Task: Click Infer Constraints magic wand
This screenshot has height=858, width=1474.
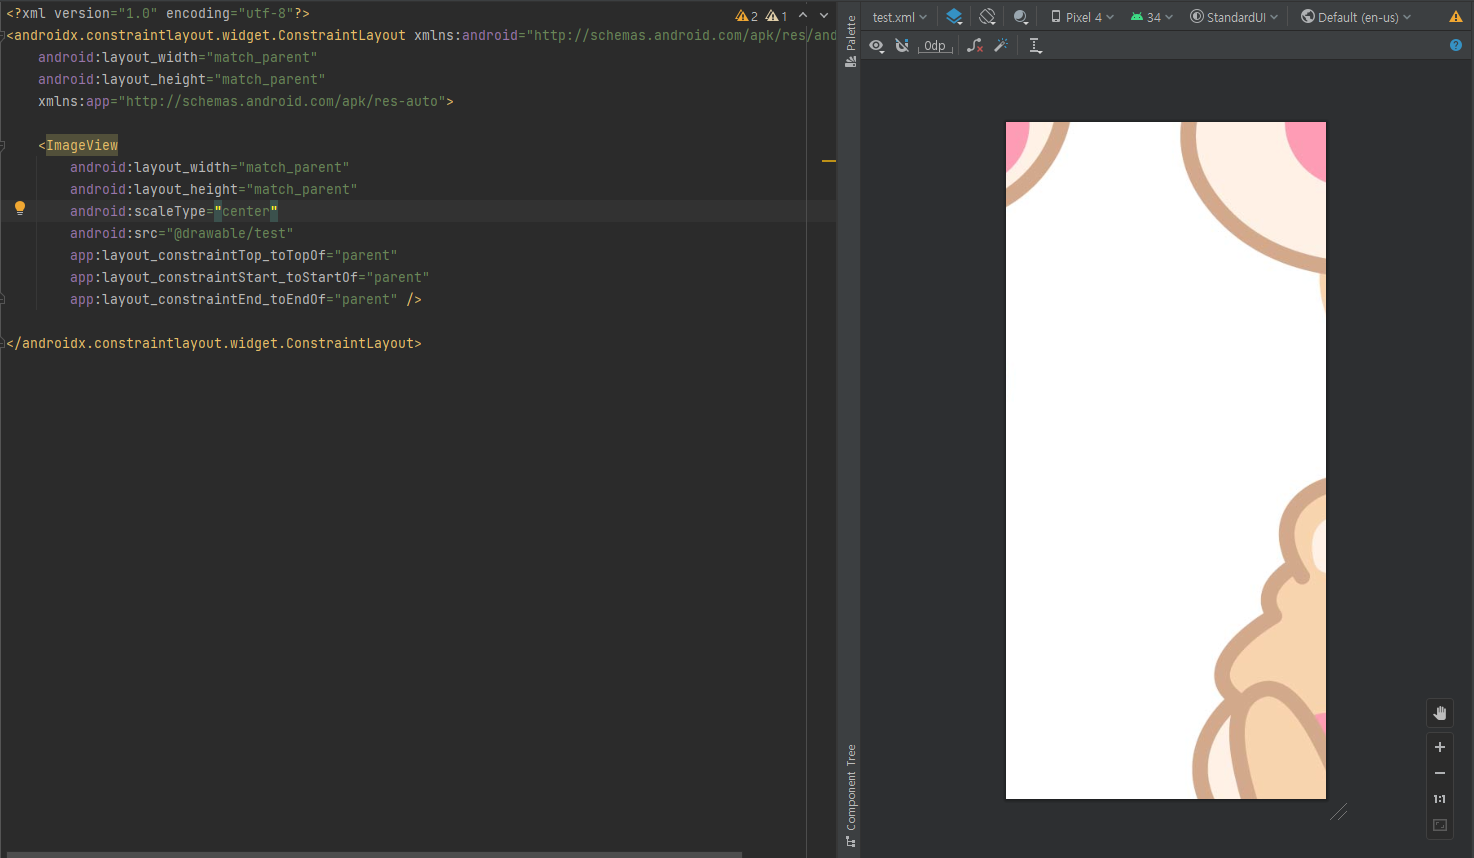Action: (x=1001, y=46)
